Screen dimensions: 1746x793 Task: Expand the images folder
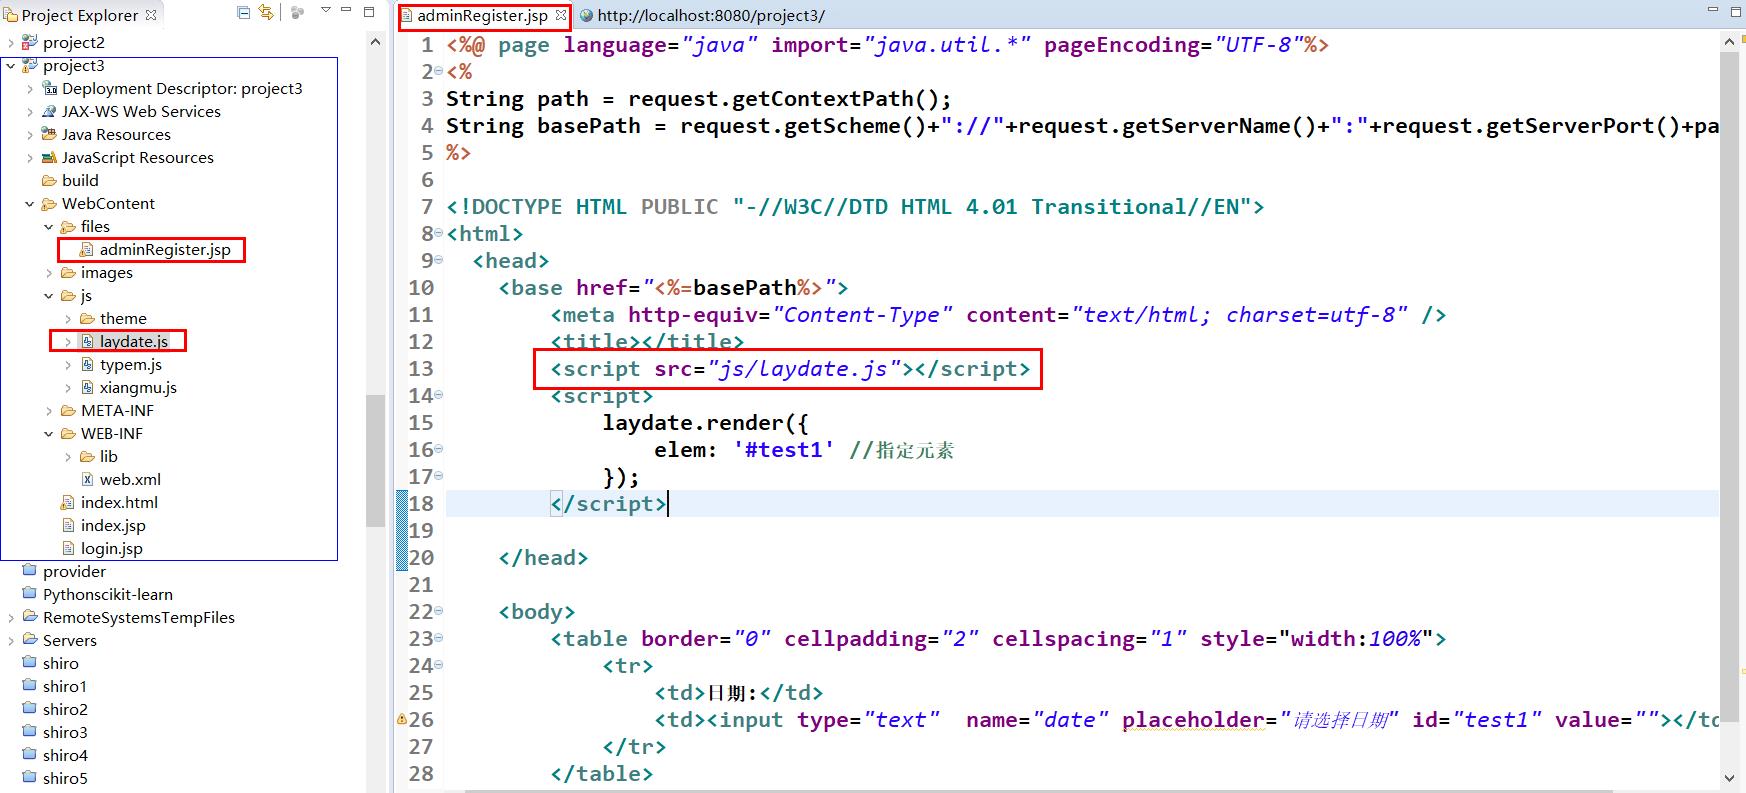(x=49, y=273)
